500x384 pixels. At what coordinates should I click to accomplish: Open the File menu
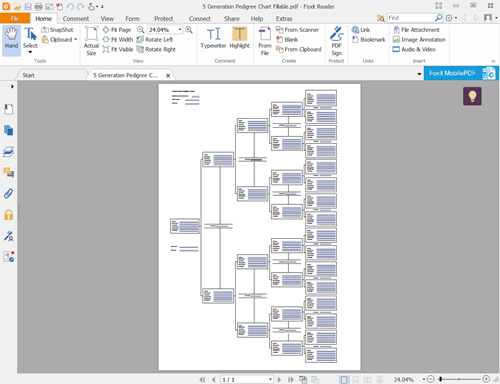15,19
